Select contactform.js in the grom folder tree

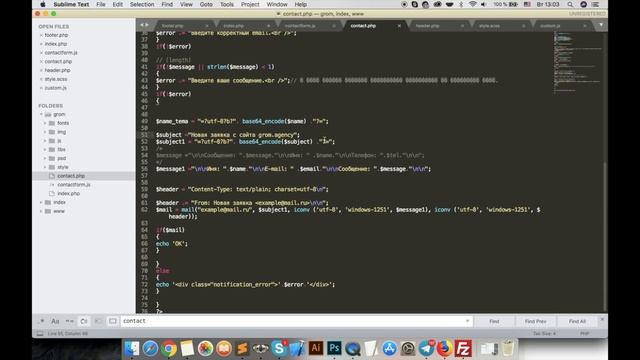point(74,185)
